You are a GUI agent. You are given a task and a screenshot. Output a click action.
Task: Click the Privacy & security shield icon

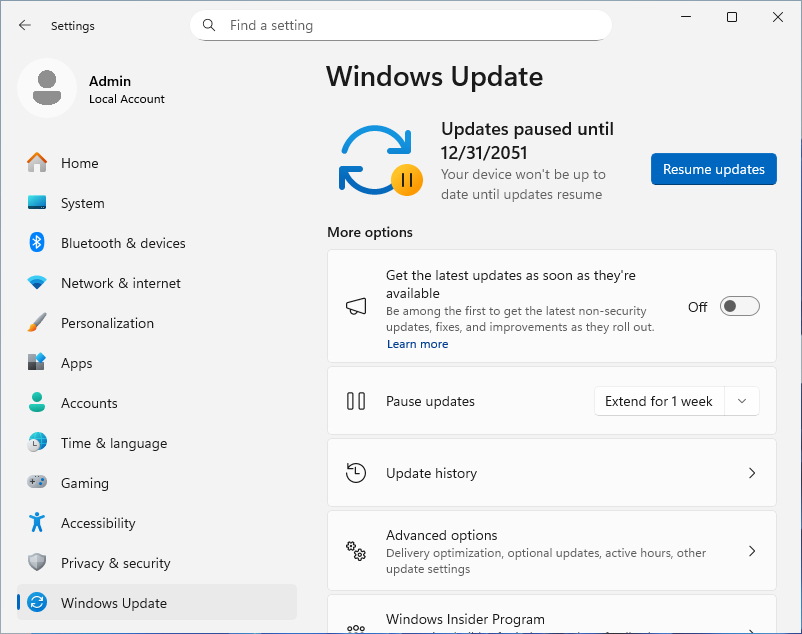pos(37,563)
